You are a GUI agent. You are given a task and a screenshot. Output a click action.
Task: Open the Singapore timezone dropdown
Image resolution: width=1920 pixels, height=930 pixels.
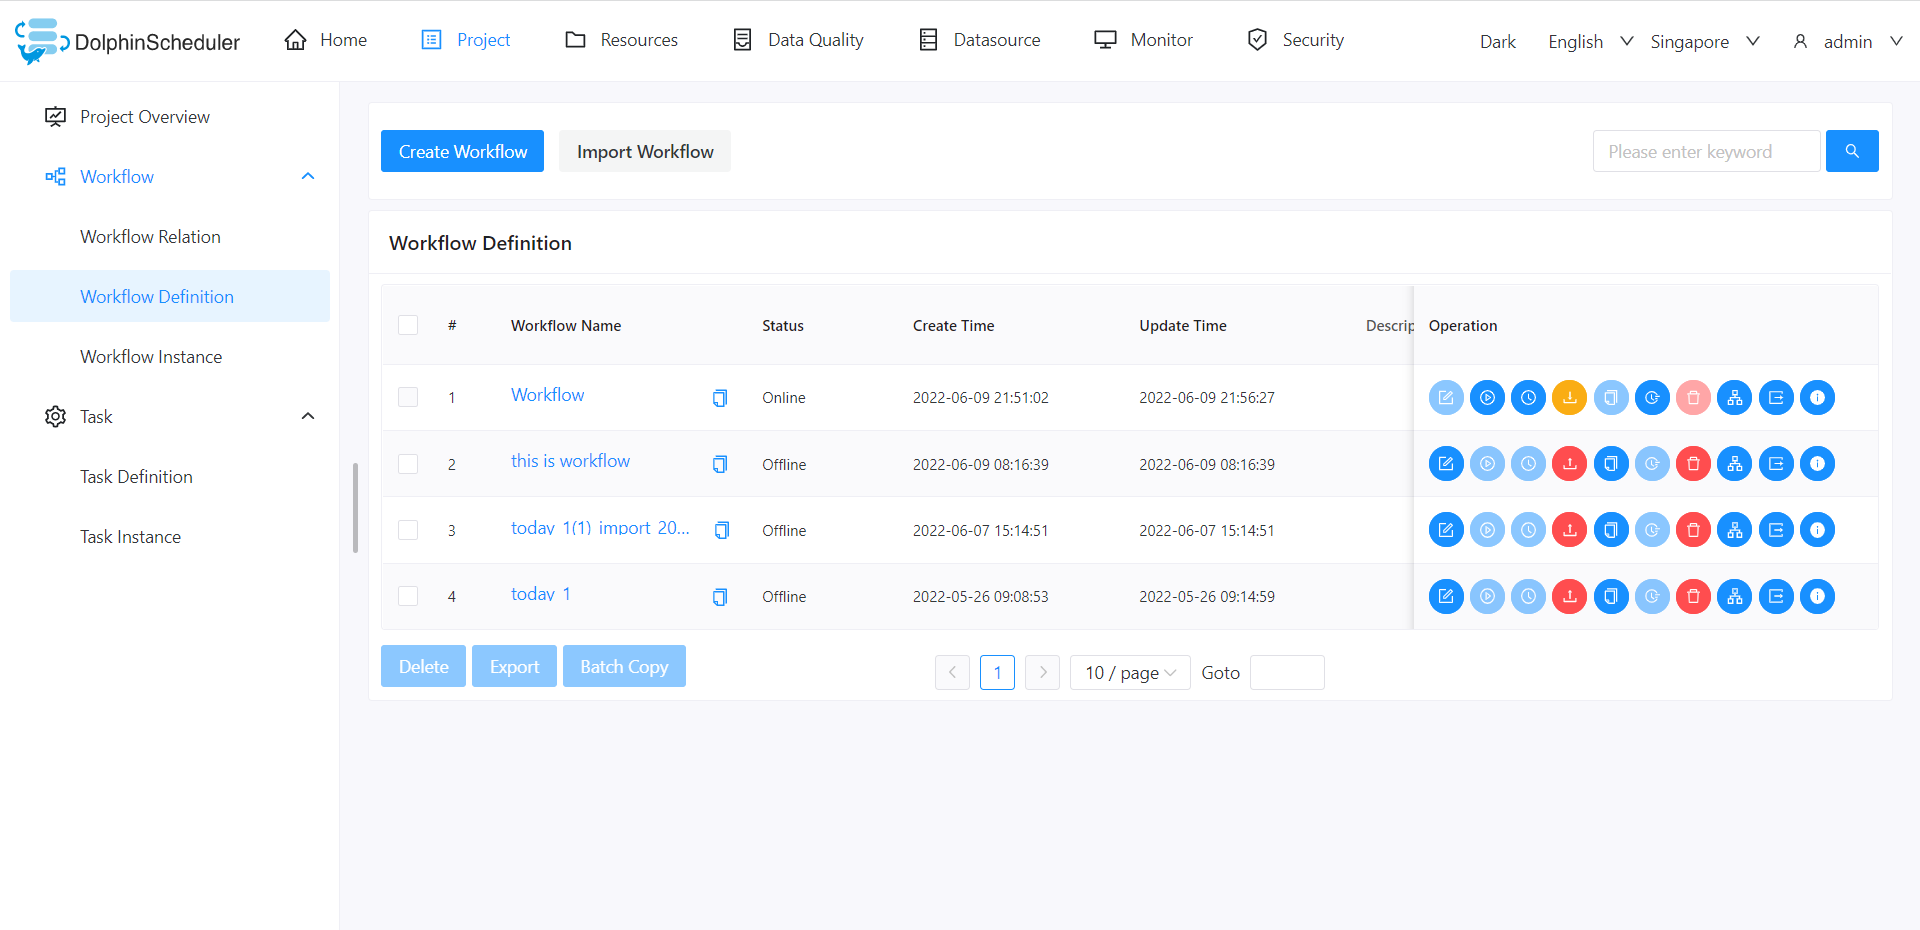coord(1704,41)
